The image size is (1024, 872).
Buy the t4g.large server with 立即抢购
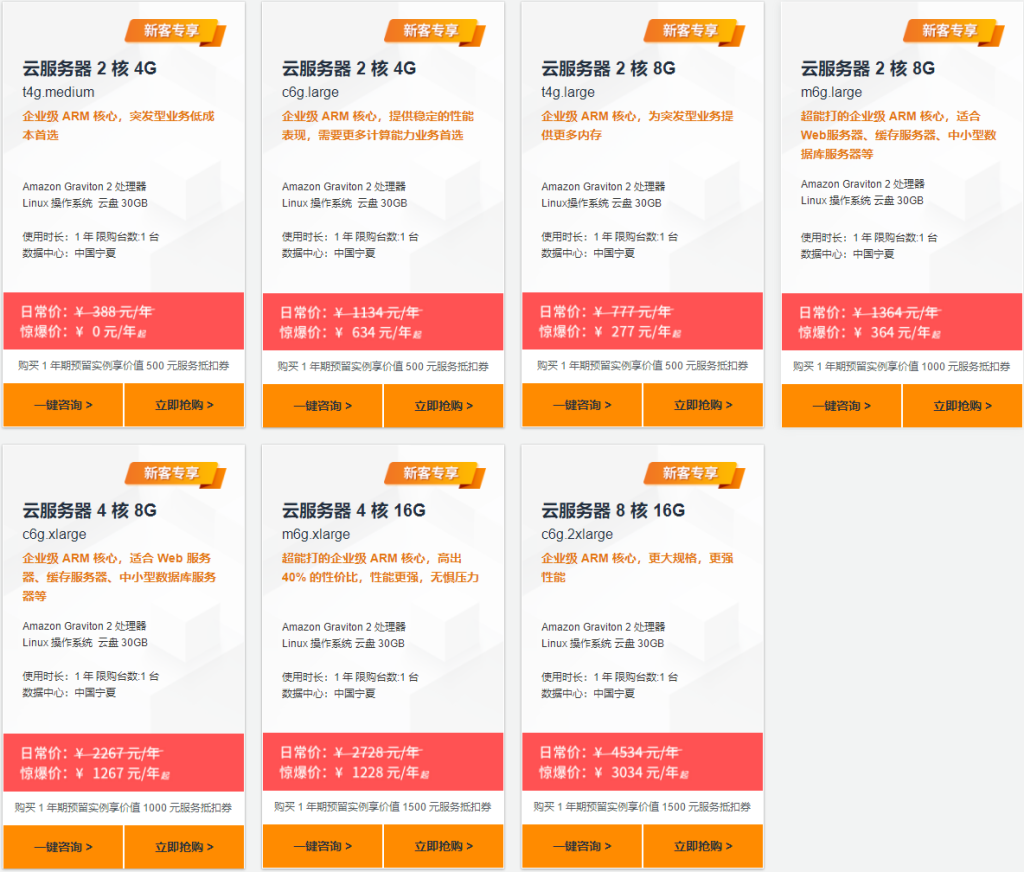(703, 405)
